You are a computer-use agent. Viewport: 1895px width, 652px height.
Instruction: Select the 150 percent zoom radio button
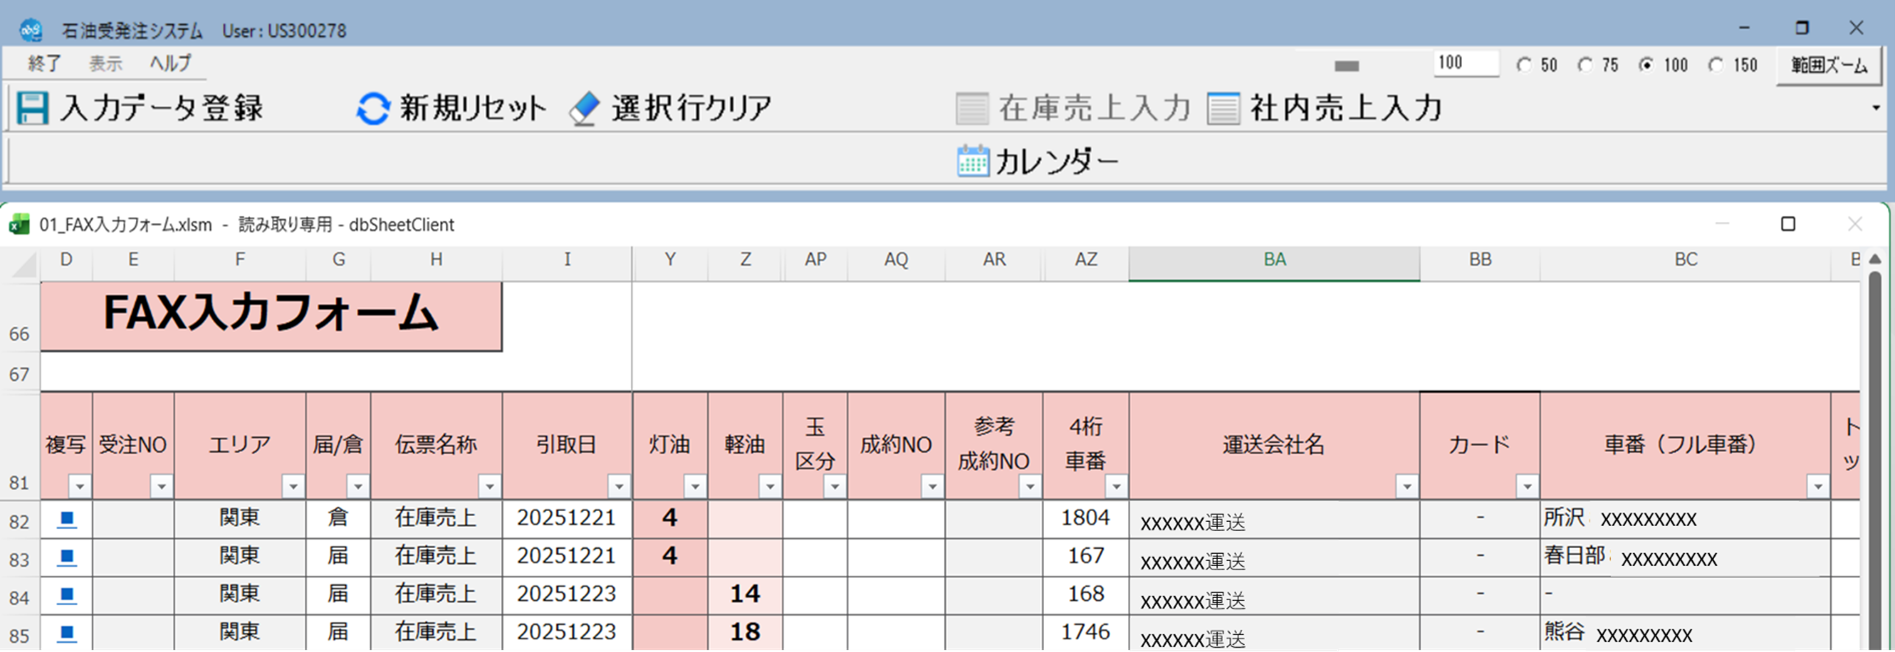point(1716,65)
